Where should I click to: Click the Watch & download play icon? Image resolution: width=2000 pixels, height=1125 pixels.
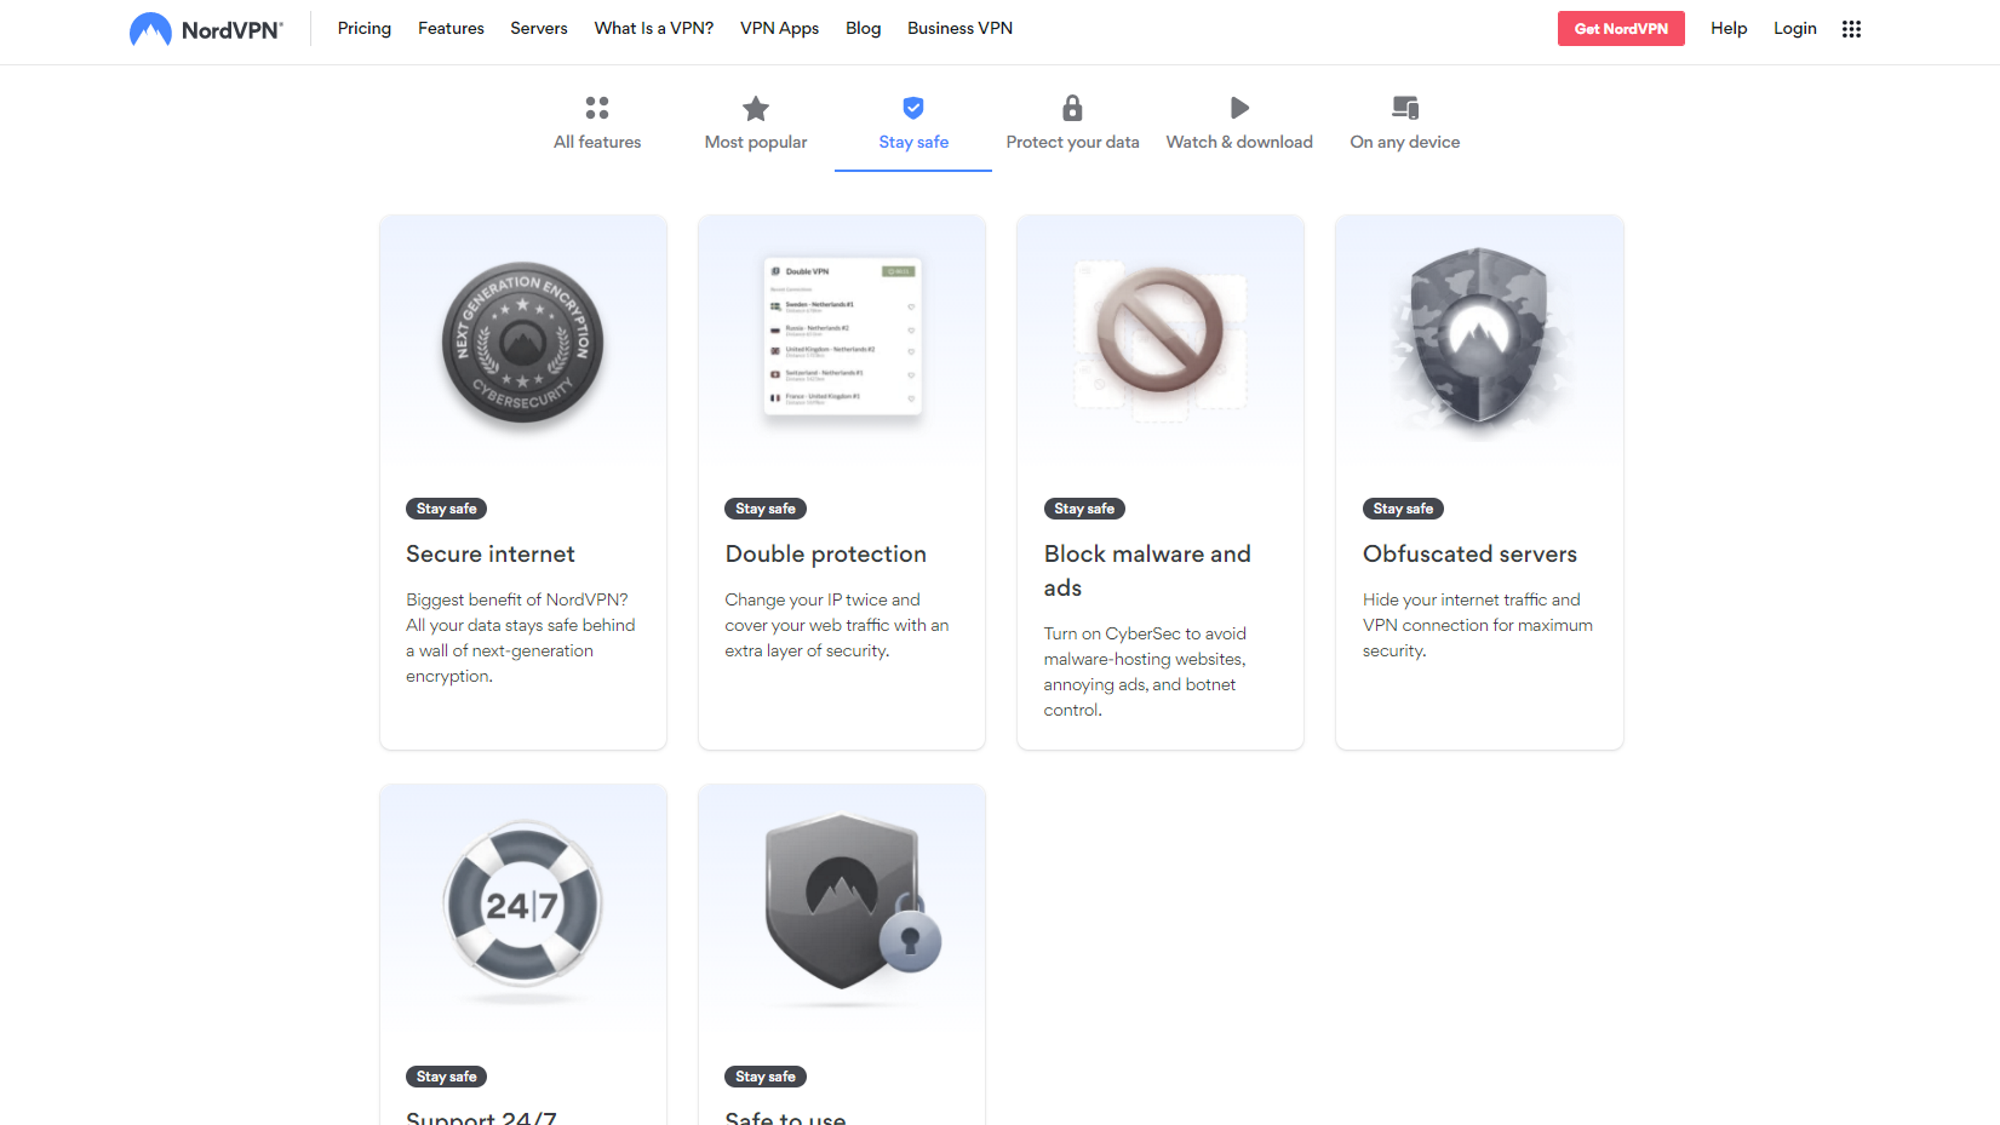[x=1239, y=108]
